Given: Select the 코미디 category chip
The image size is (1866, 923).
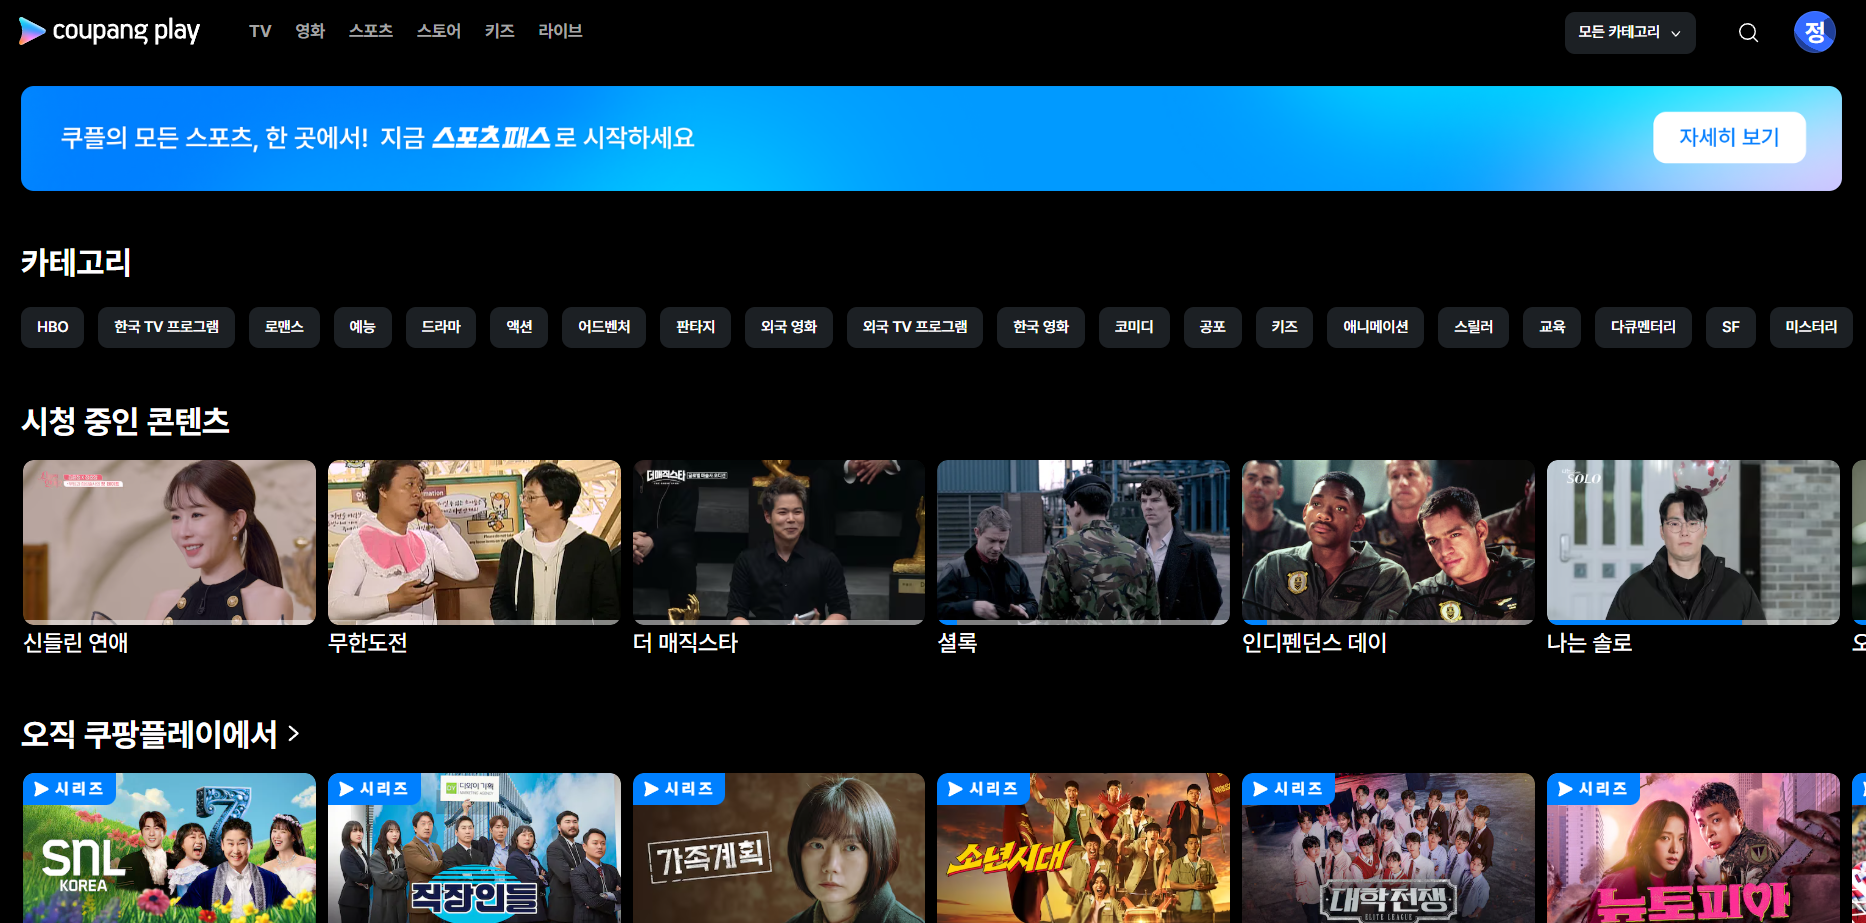Looking at the screenshot, I should [x=1134, y=327].
